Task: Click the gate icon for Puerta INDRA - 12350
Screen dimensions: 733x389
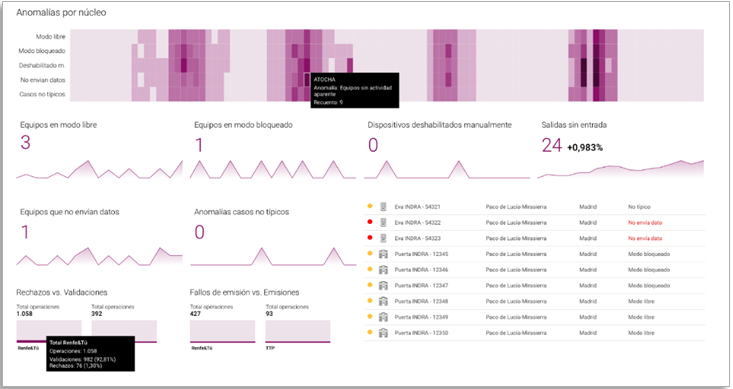Action: pyautogui.click(x=383, y=333)
